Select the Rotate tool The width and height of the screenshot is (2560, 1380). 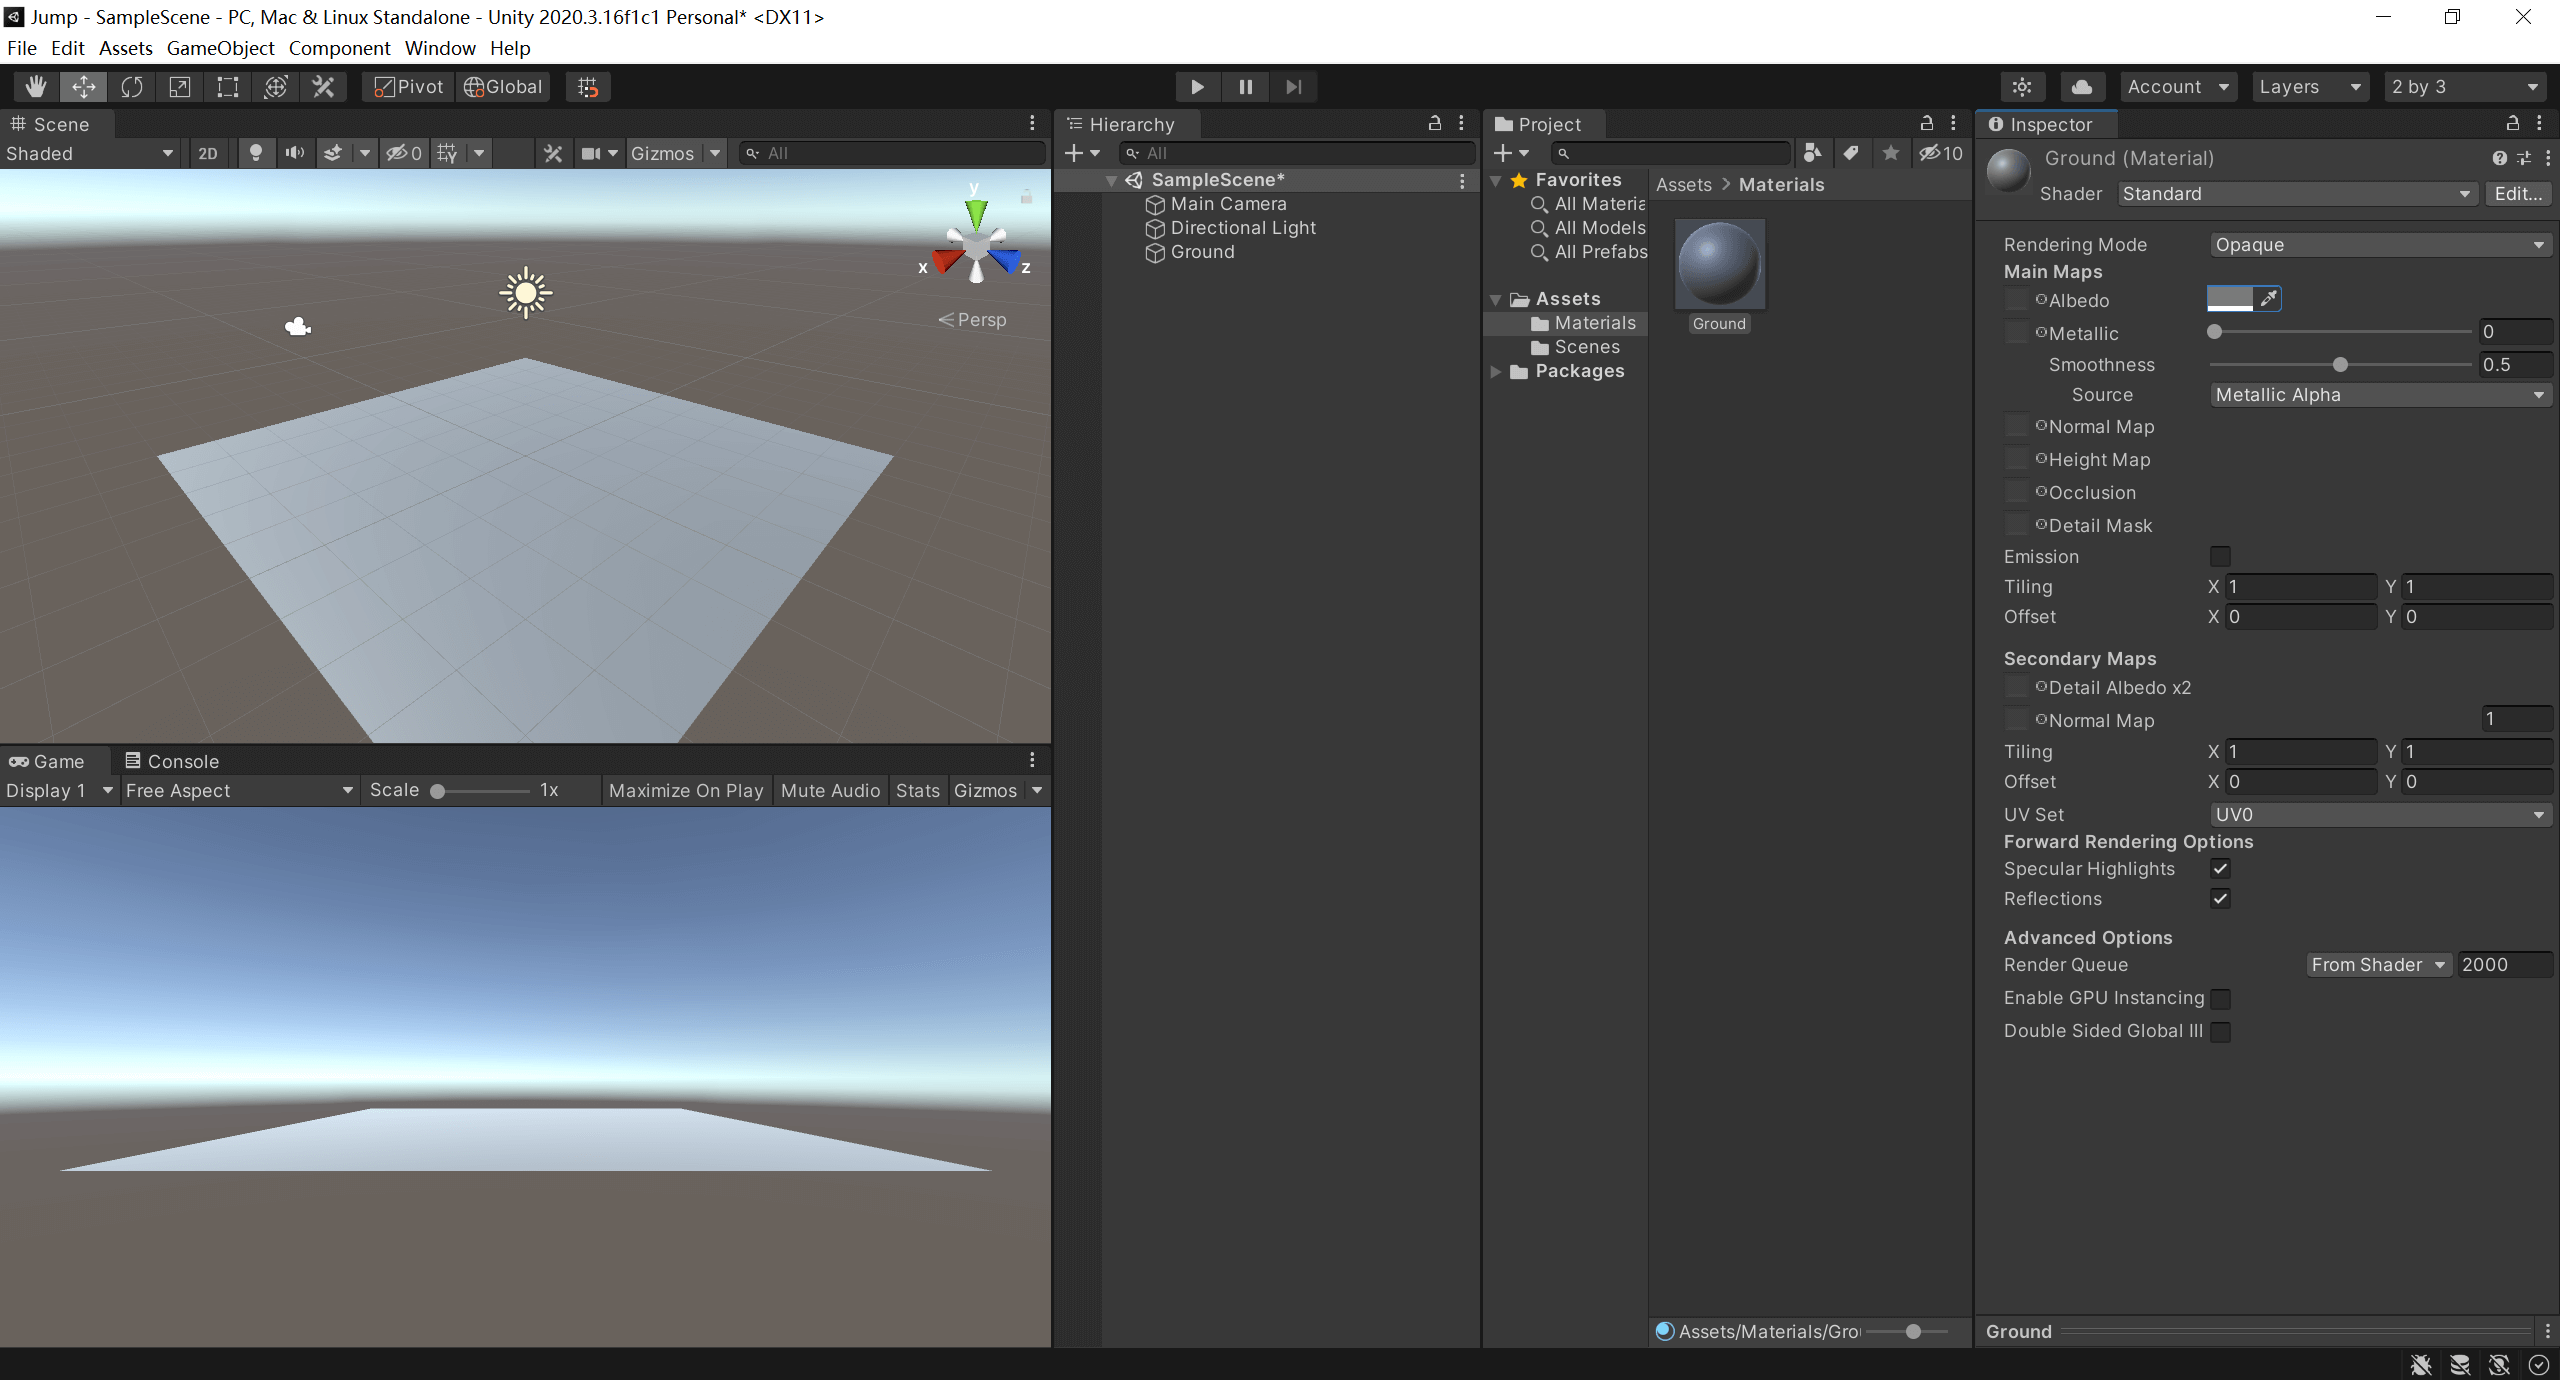[132, 87]
